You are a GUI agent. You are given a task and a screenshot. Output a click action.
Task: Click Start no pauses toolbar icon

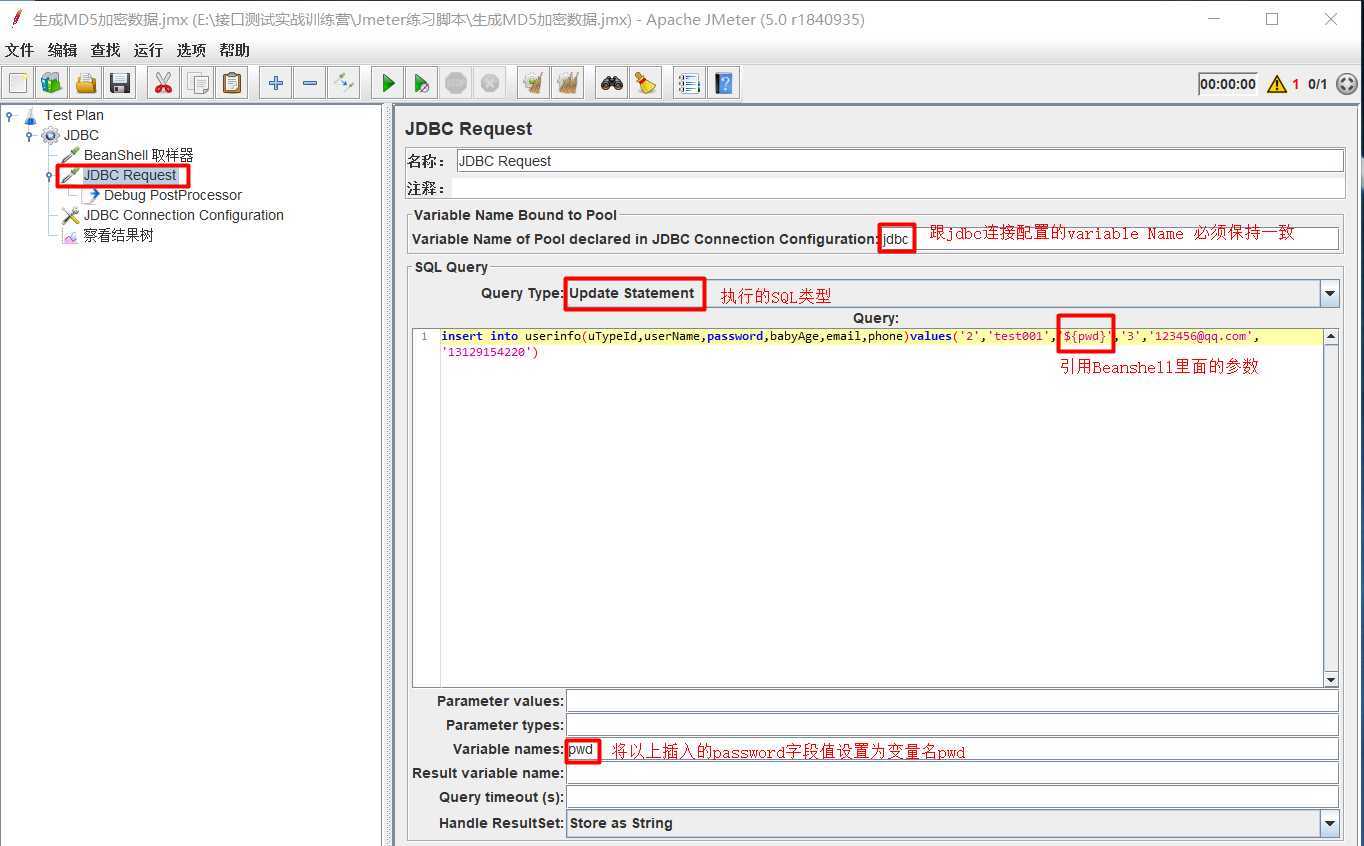click(x=422, y=84)
